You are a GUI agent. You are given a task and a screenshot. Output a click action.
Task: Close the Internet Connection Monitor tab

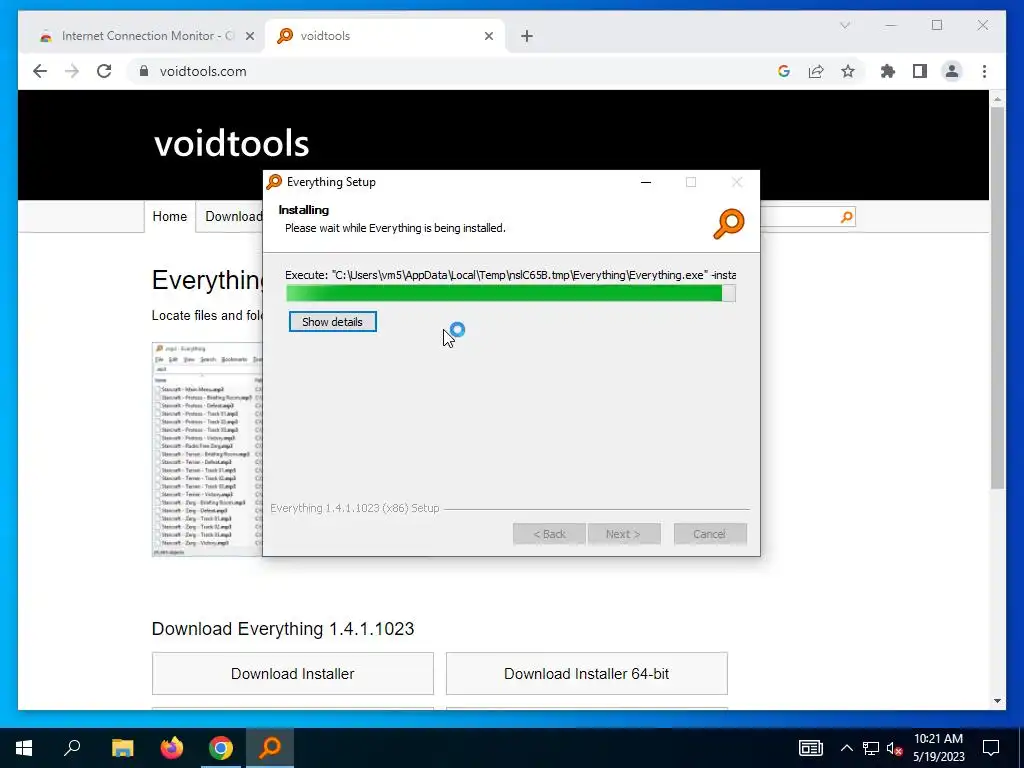point(249,37)
